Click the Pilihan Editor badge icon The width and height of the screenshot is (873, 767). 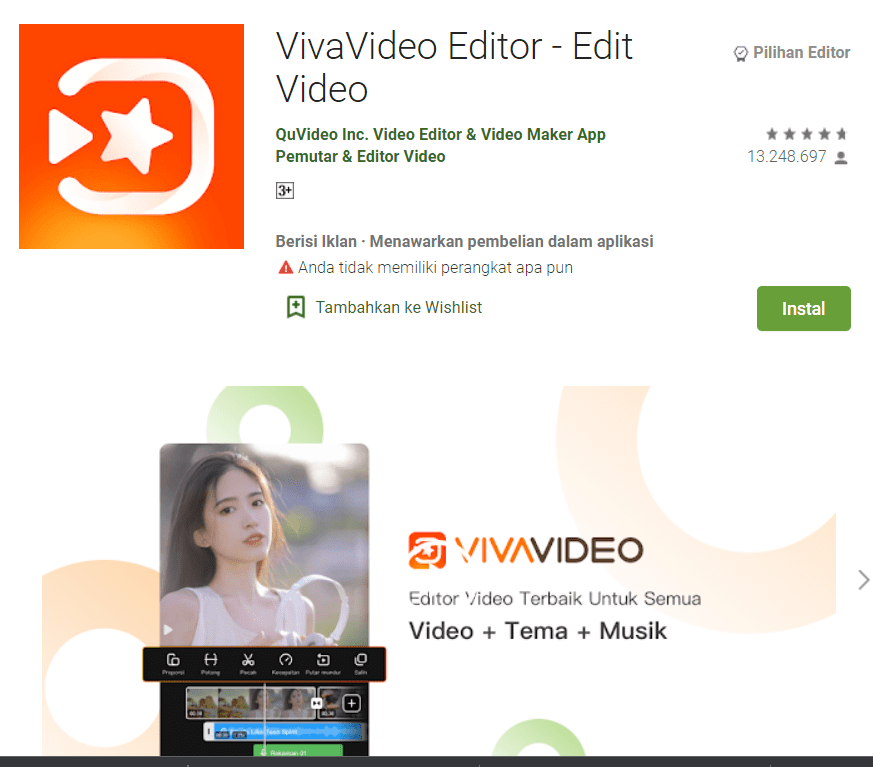point(740,53)
